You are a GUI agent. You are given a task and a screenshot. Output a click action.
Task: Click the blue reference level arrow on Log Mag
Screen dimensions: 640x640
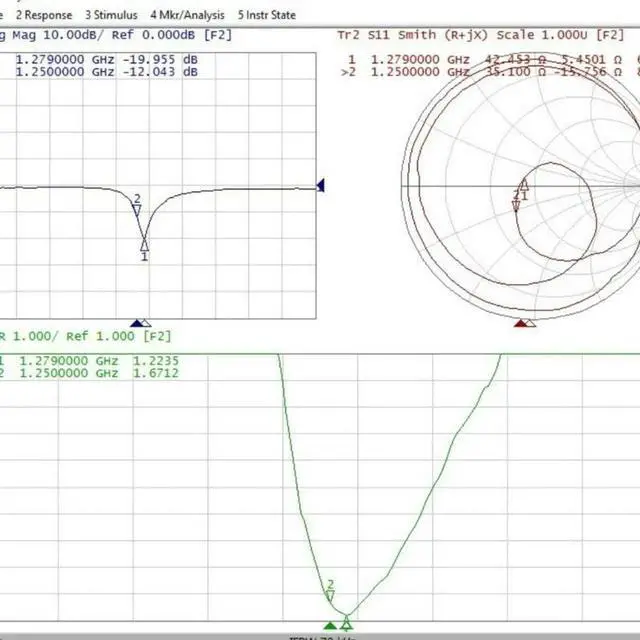pyautogui.click(x=321, y=185)
